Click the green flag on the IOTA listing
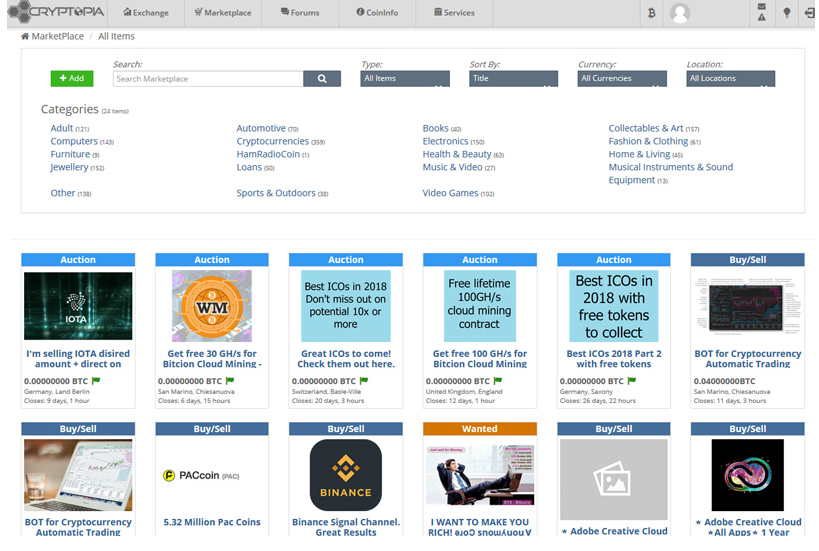Viewport: 819px width, 551px height. [x=96, y=381]
